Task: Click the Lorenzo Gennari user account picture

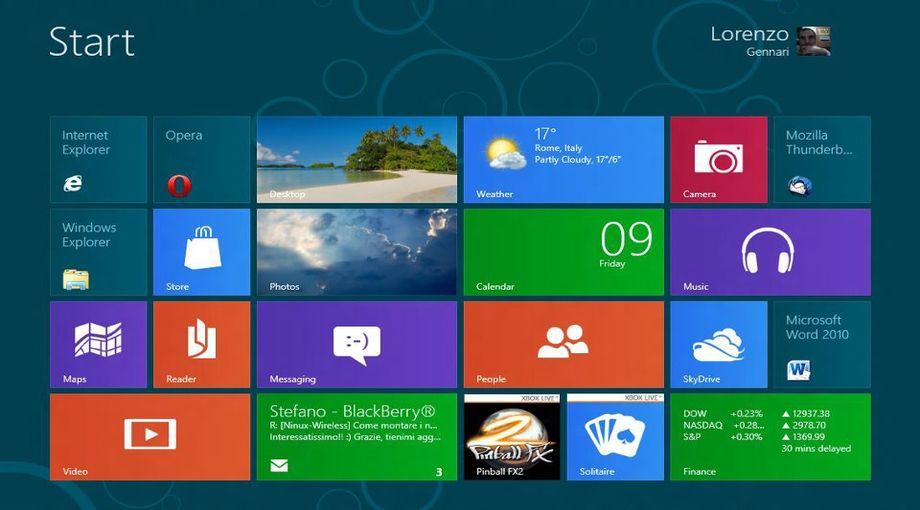Action: click(x=813, y=41)
